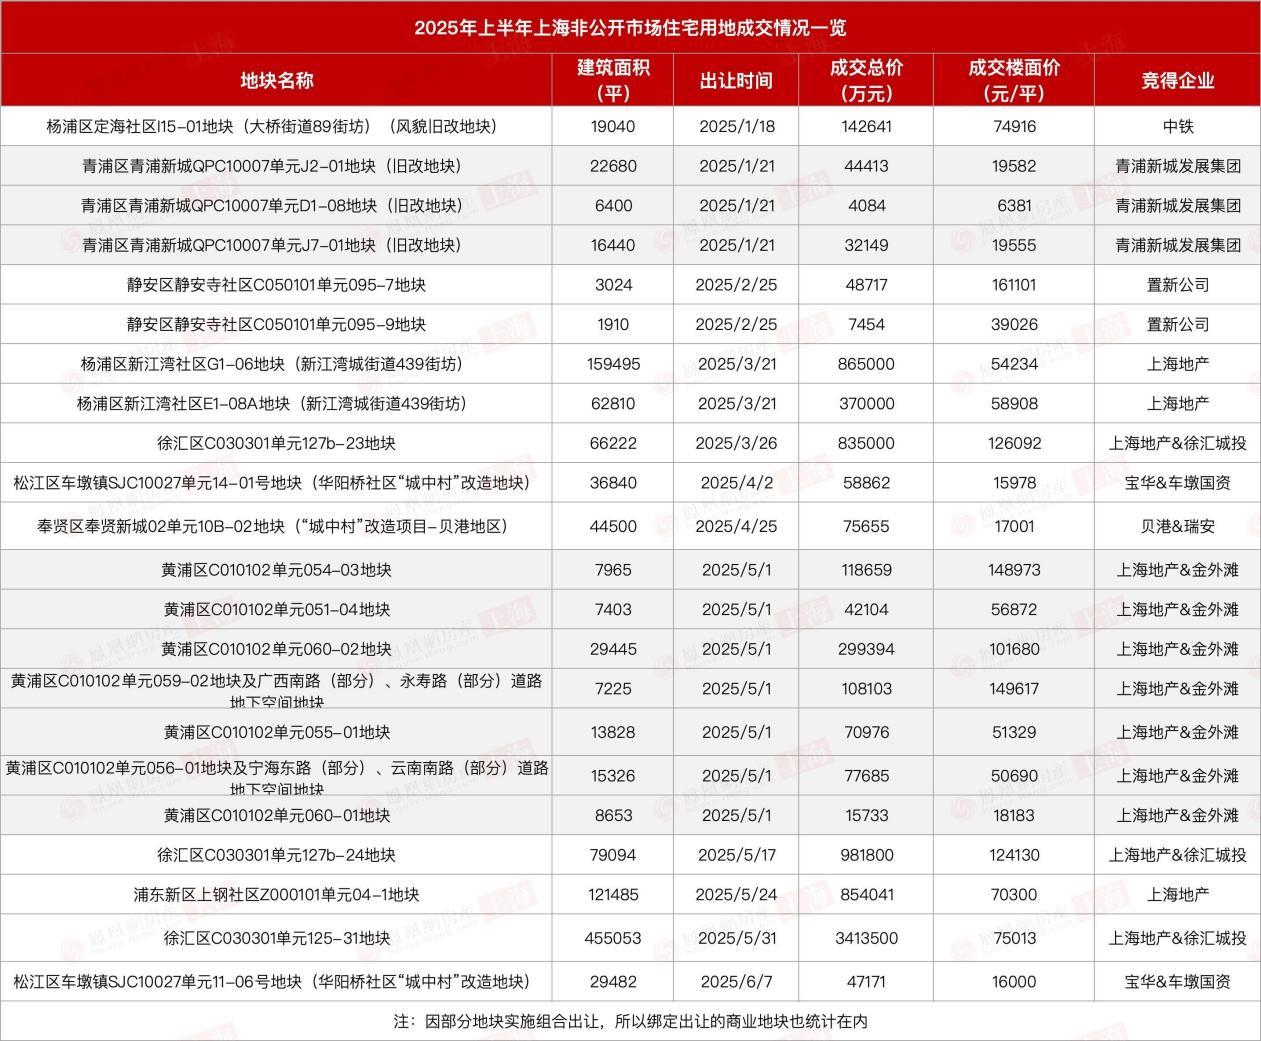Viewport: 1261px width, 1041px height.
Task: Select the 徐汇区C030301单元125-31地块 row name
Action: [276, 939]
